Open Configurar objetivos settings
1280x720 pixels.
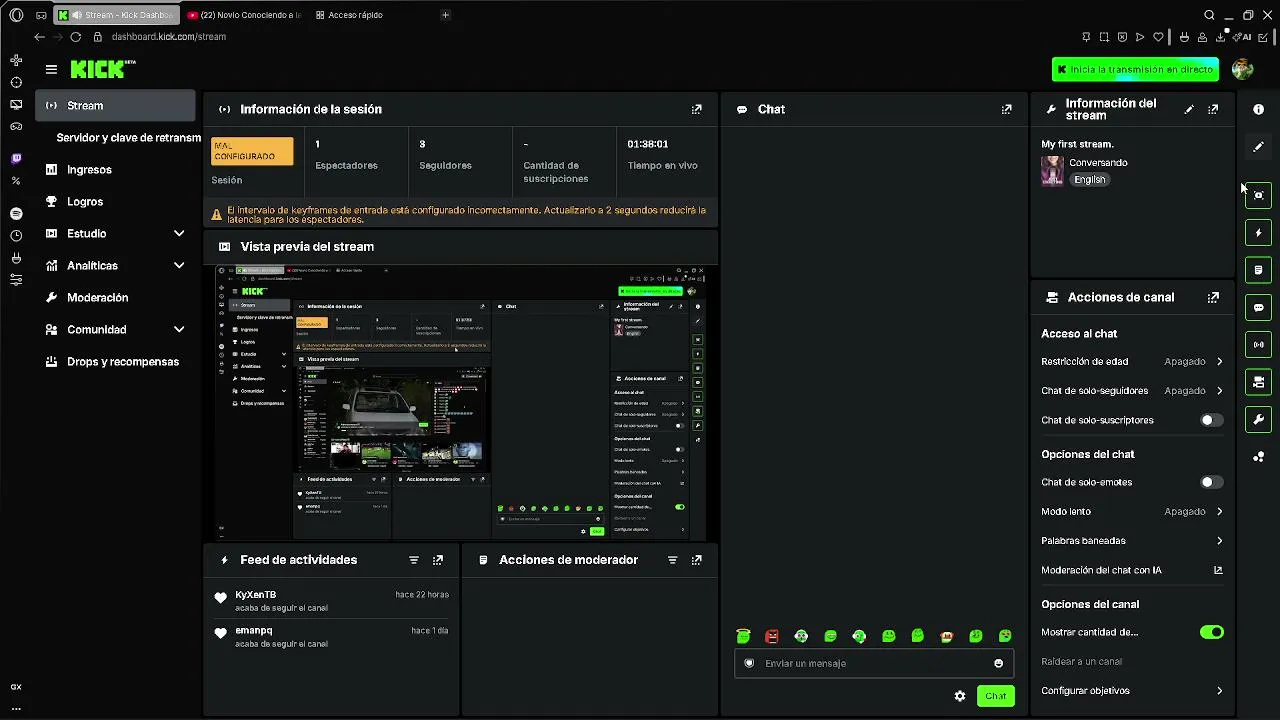(x=1132, y=690)
